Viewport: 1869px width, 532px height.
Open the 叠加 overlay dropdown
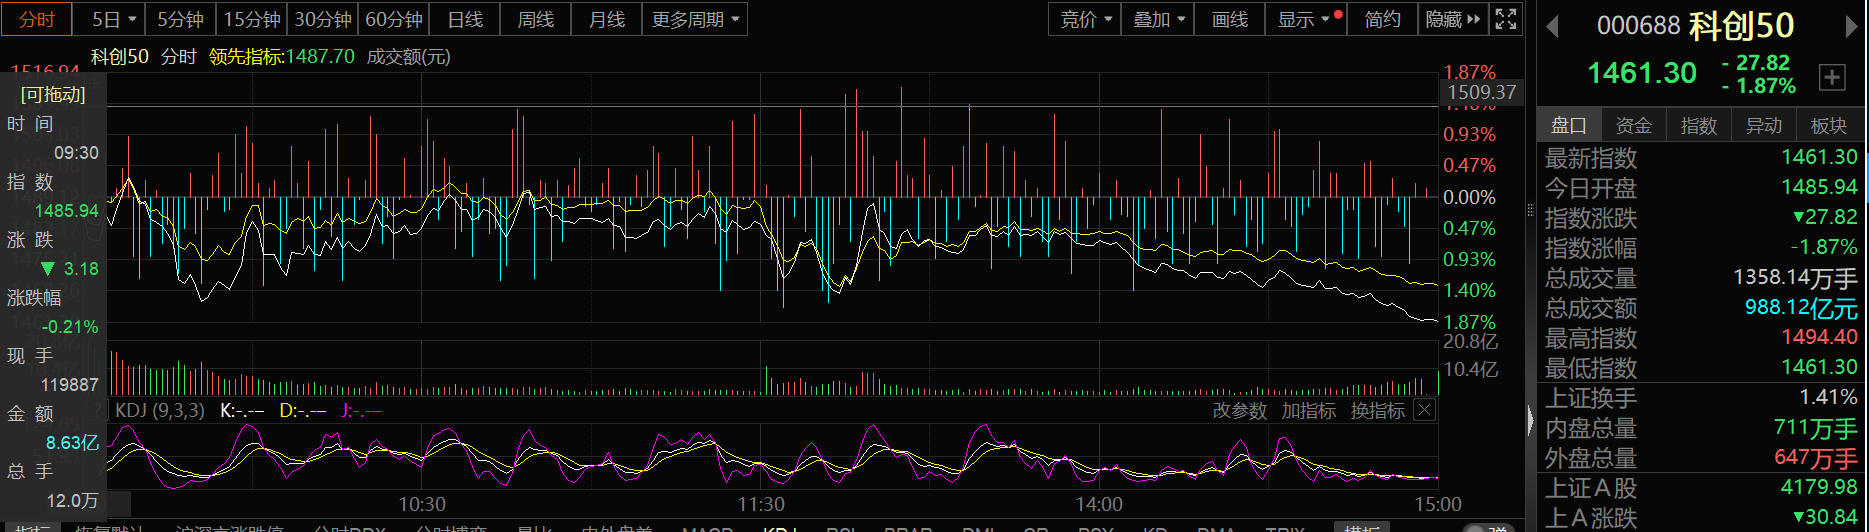tap(1158, 19)
